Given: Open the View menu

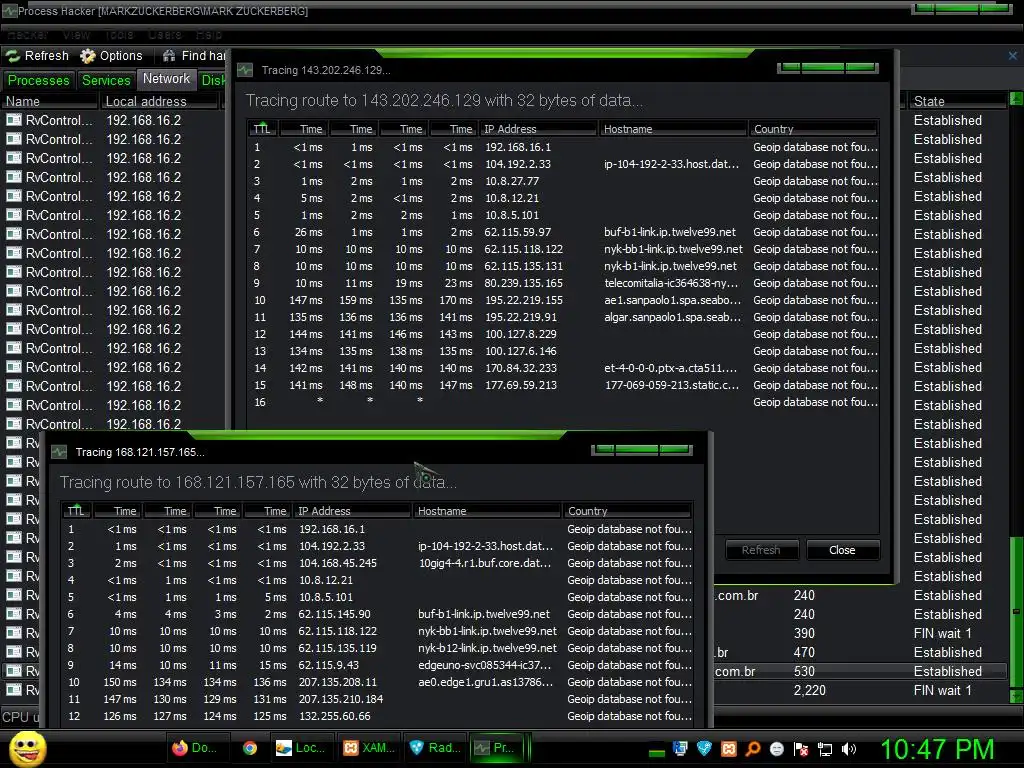Looking at the screenshot, I should 76,35.
